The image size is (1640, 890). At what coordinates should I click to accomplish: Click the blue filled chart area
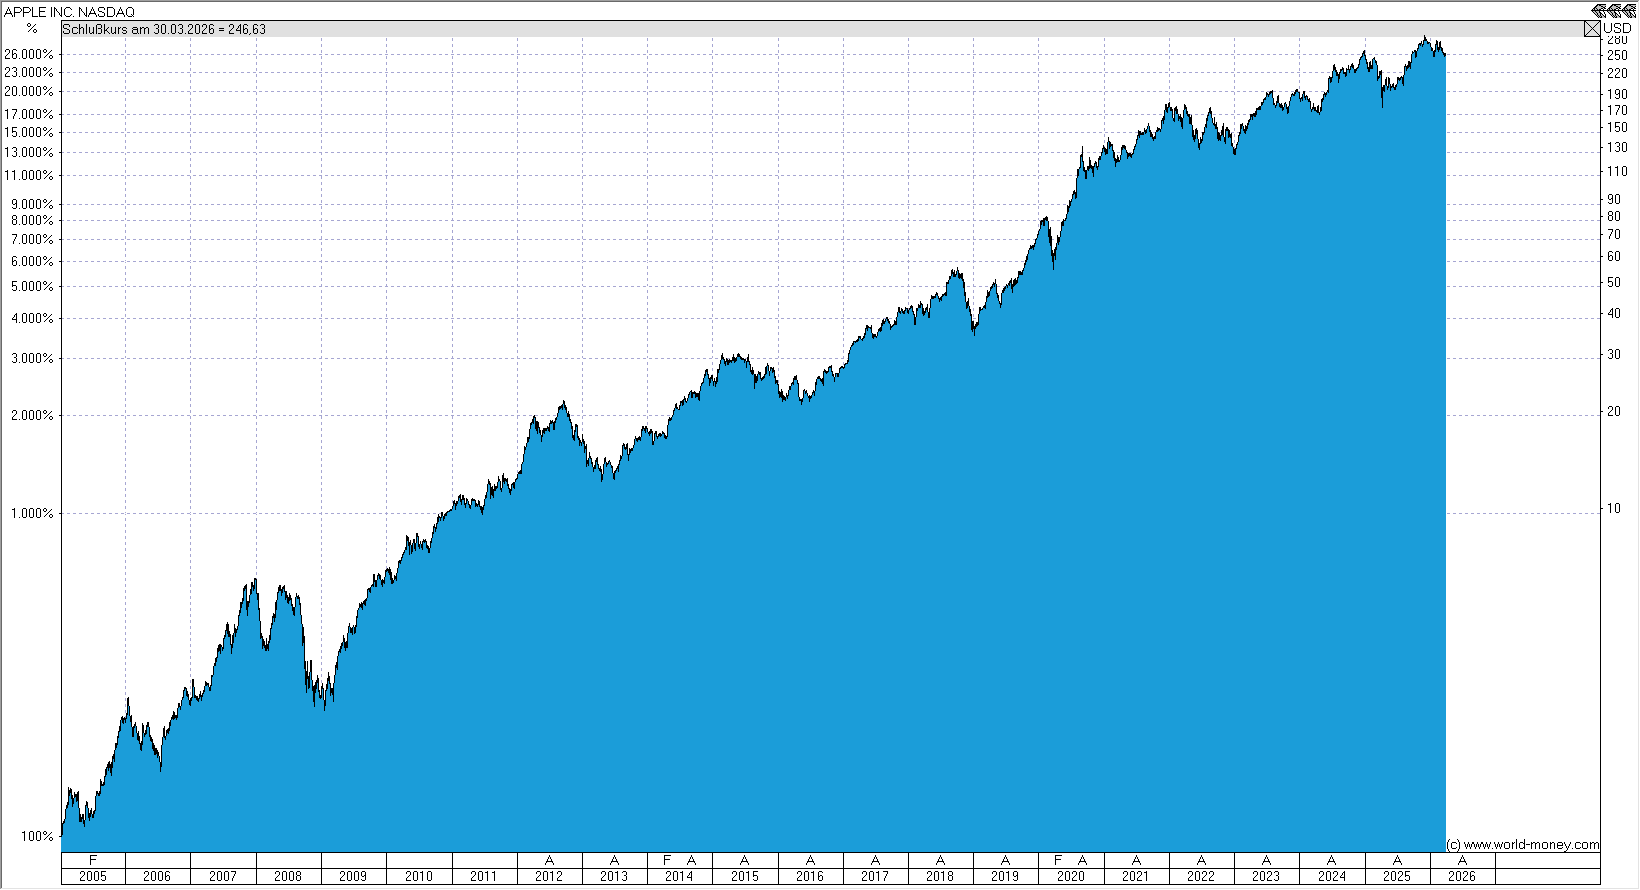800,650
